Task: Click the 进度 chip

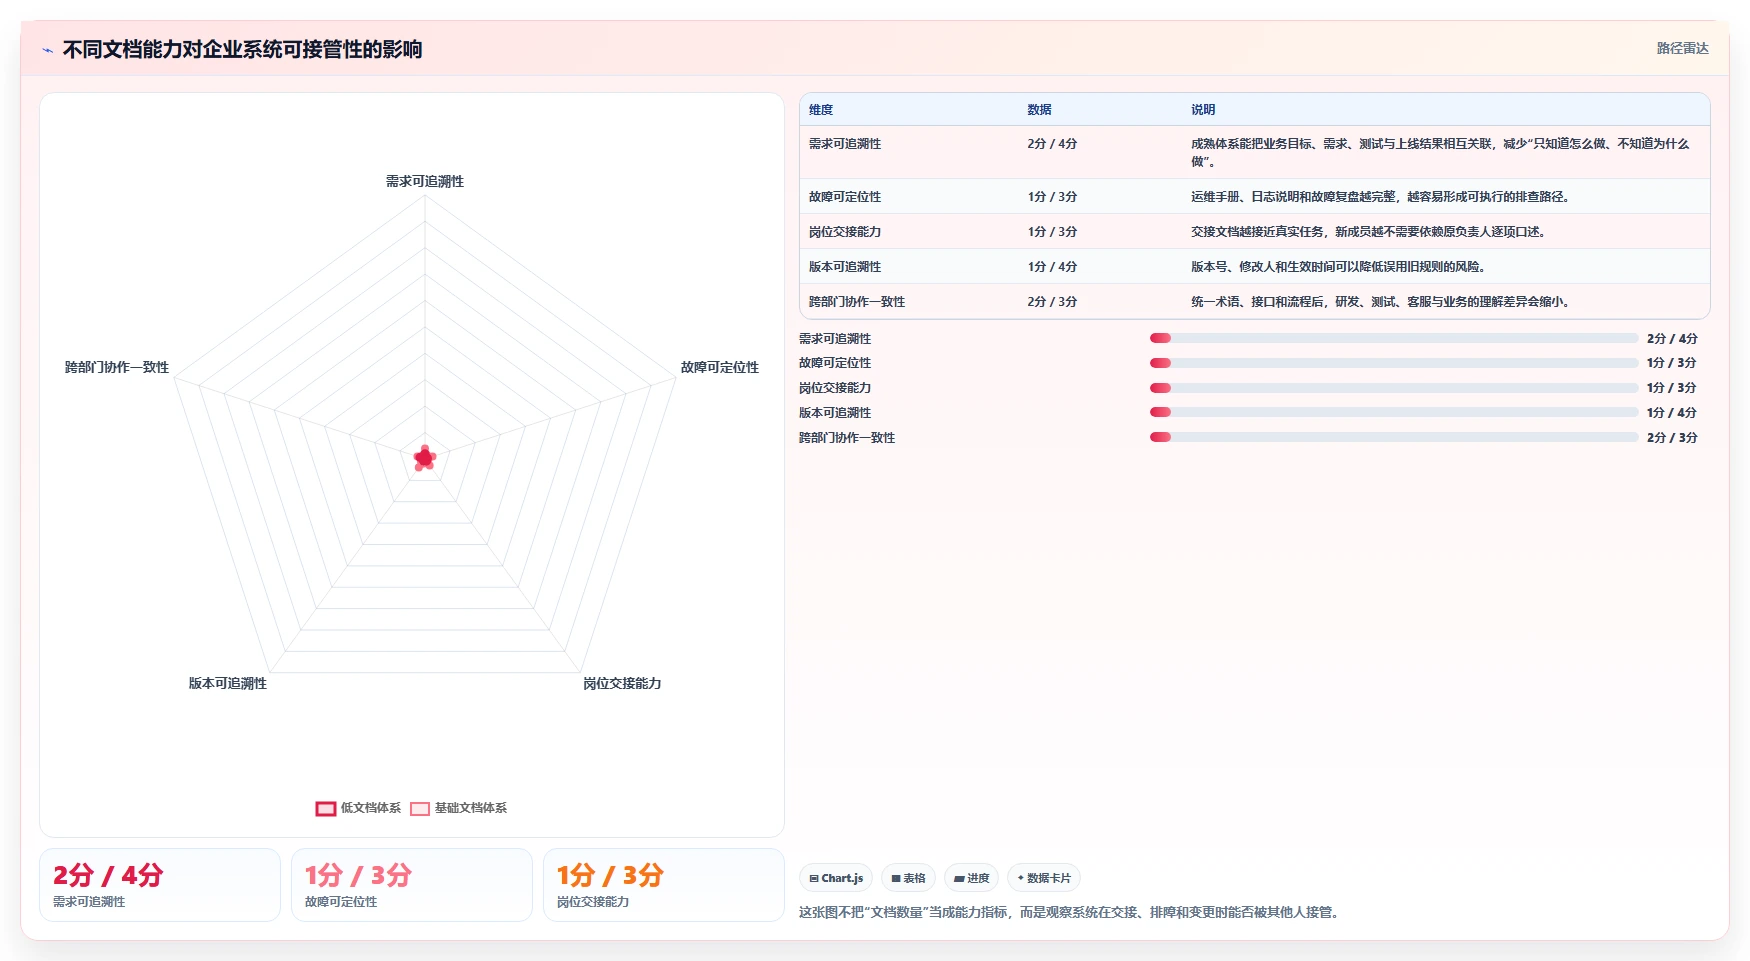Action: coord(971,878)
